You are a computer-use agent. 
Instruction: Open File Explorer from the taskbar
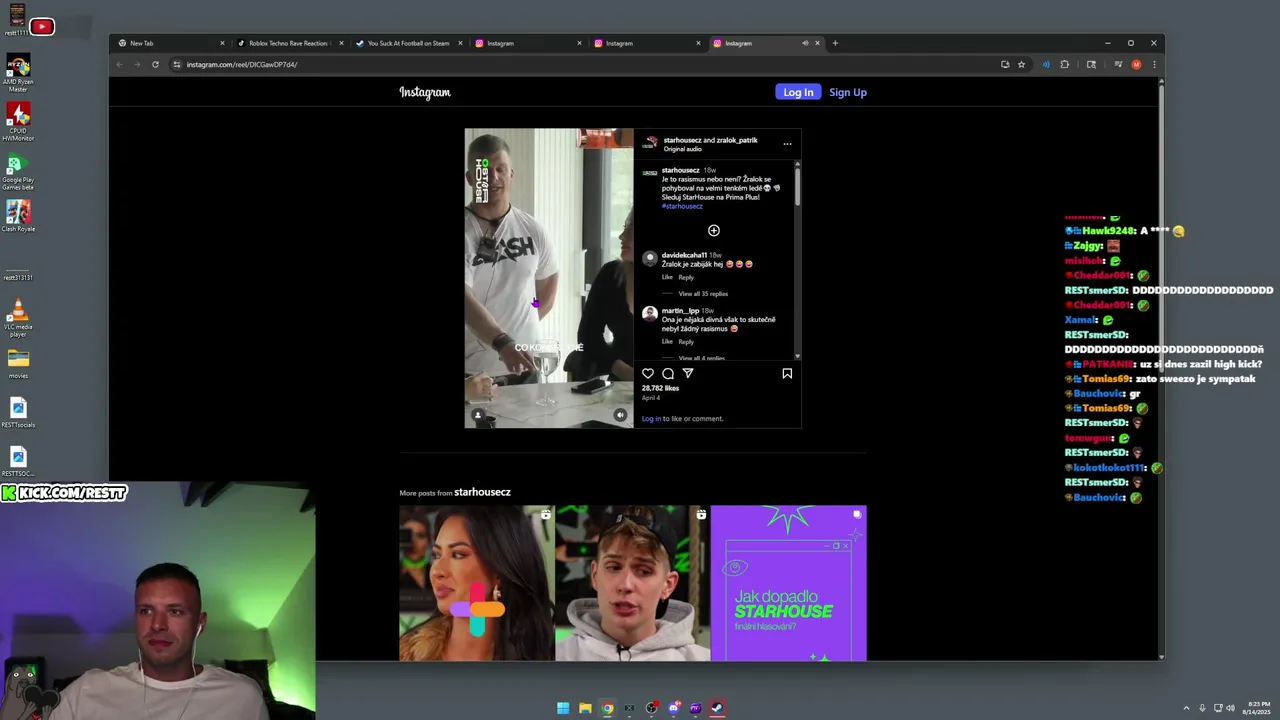click(x=585, y=708)
